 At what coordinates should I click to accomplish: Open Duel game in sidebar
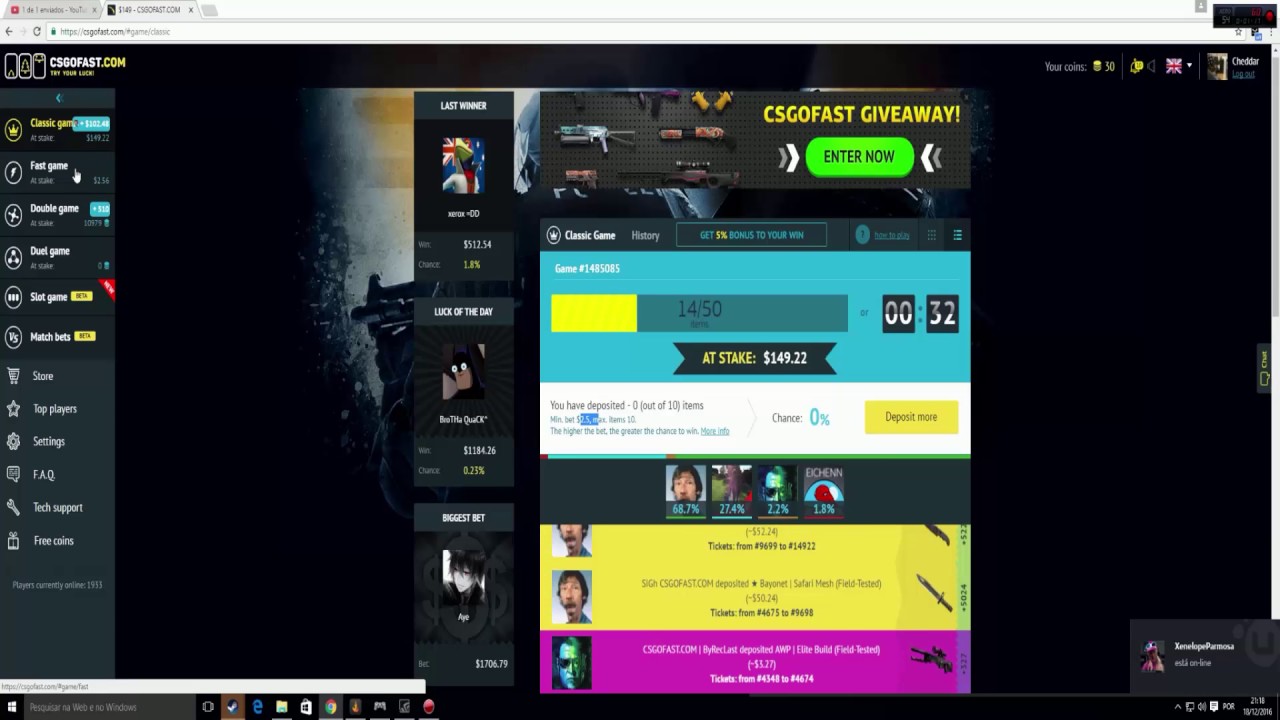(x=56, y=258)
